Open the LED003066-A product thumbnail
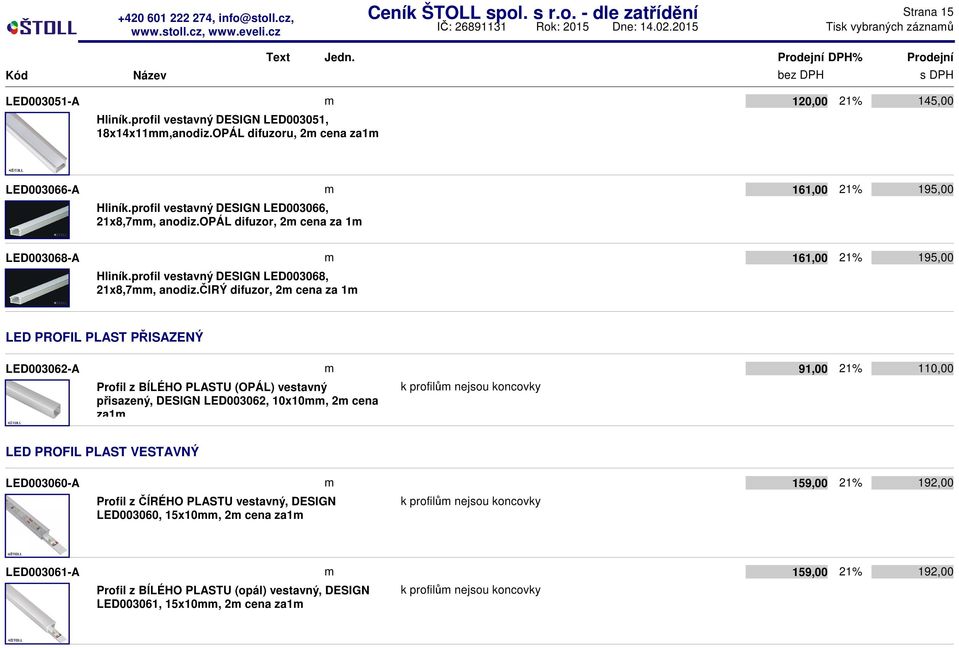The width and height of the screenshot is (959, 648). 37,220
